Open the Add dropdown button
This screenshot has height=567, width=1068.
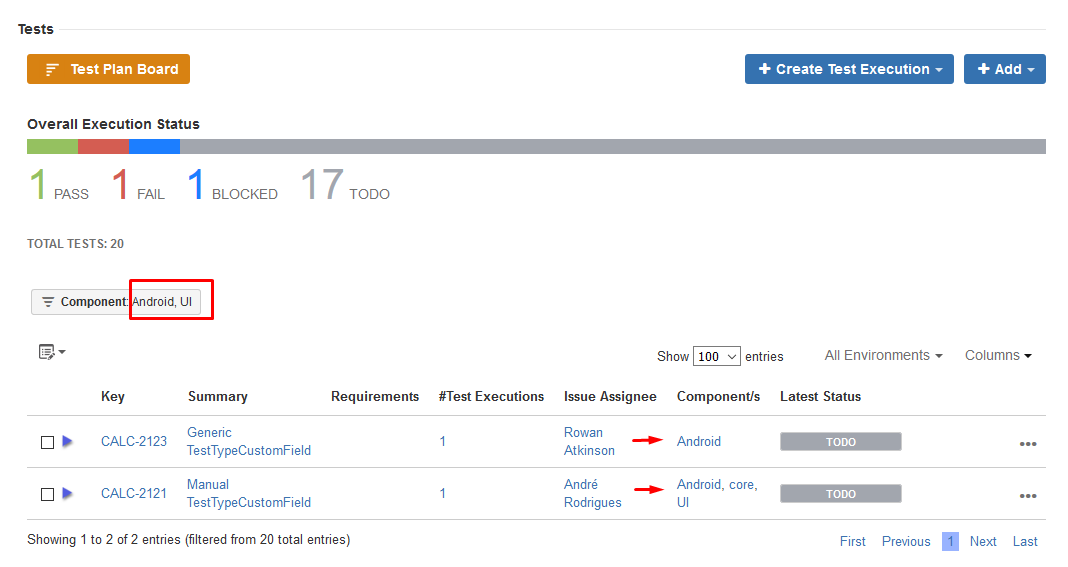1004,69
